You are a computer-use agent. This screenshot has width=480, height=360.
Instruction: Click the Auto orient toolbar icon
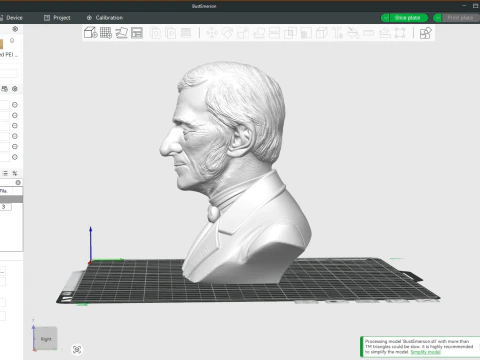[122, 33]
